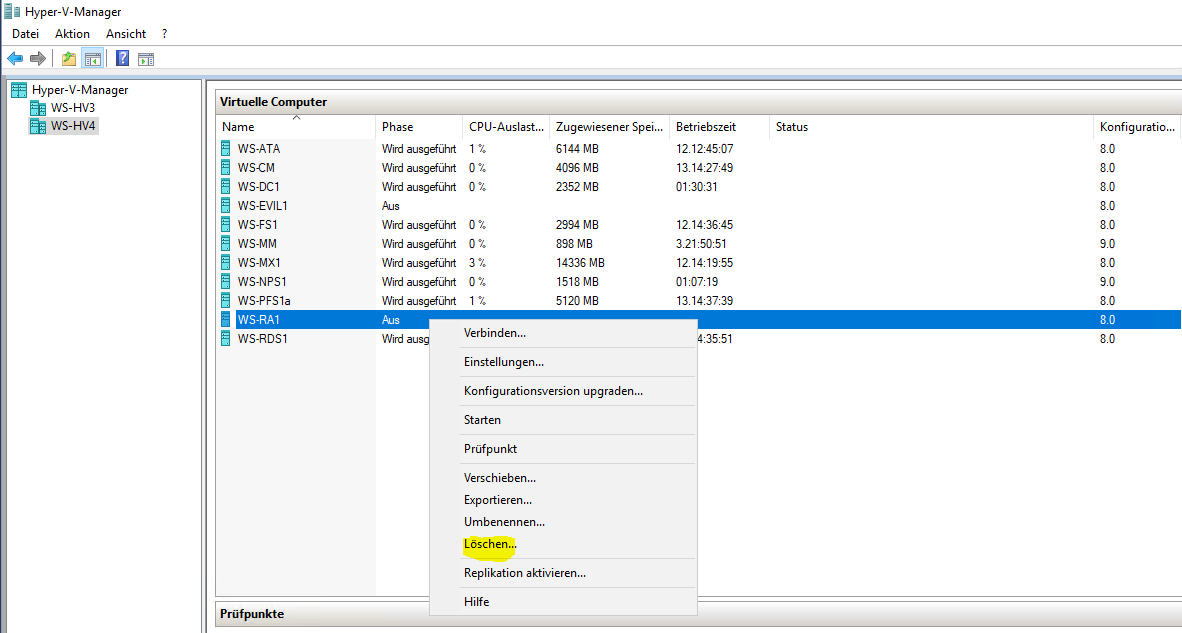This screenshot has width=1182, height=633.
Task: Open the Ansicht menu
Action: pyautogui.click(x=126, y=34)
